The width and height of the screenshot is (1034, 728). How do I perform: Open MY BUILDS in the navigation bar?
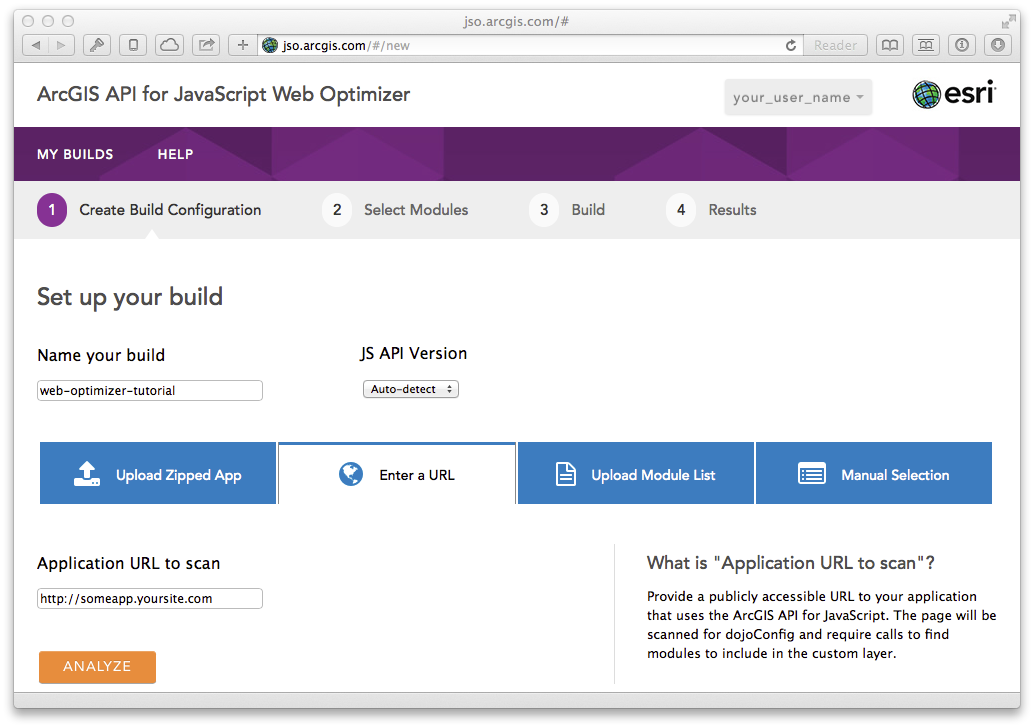75,154
